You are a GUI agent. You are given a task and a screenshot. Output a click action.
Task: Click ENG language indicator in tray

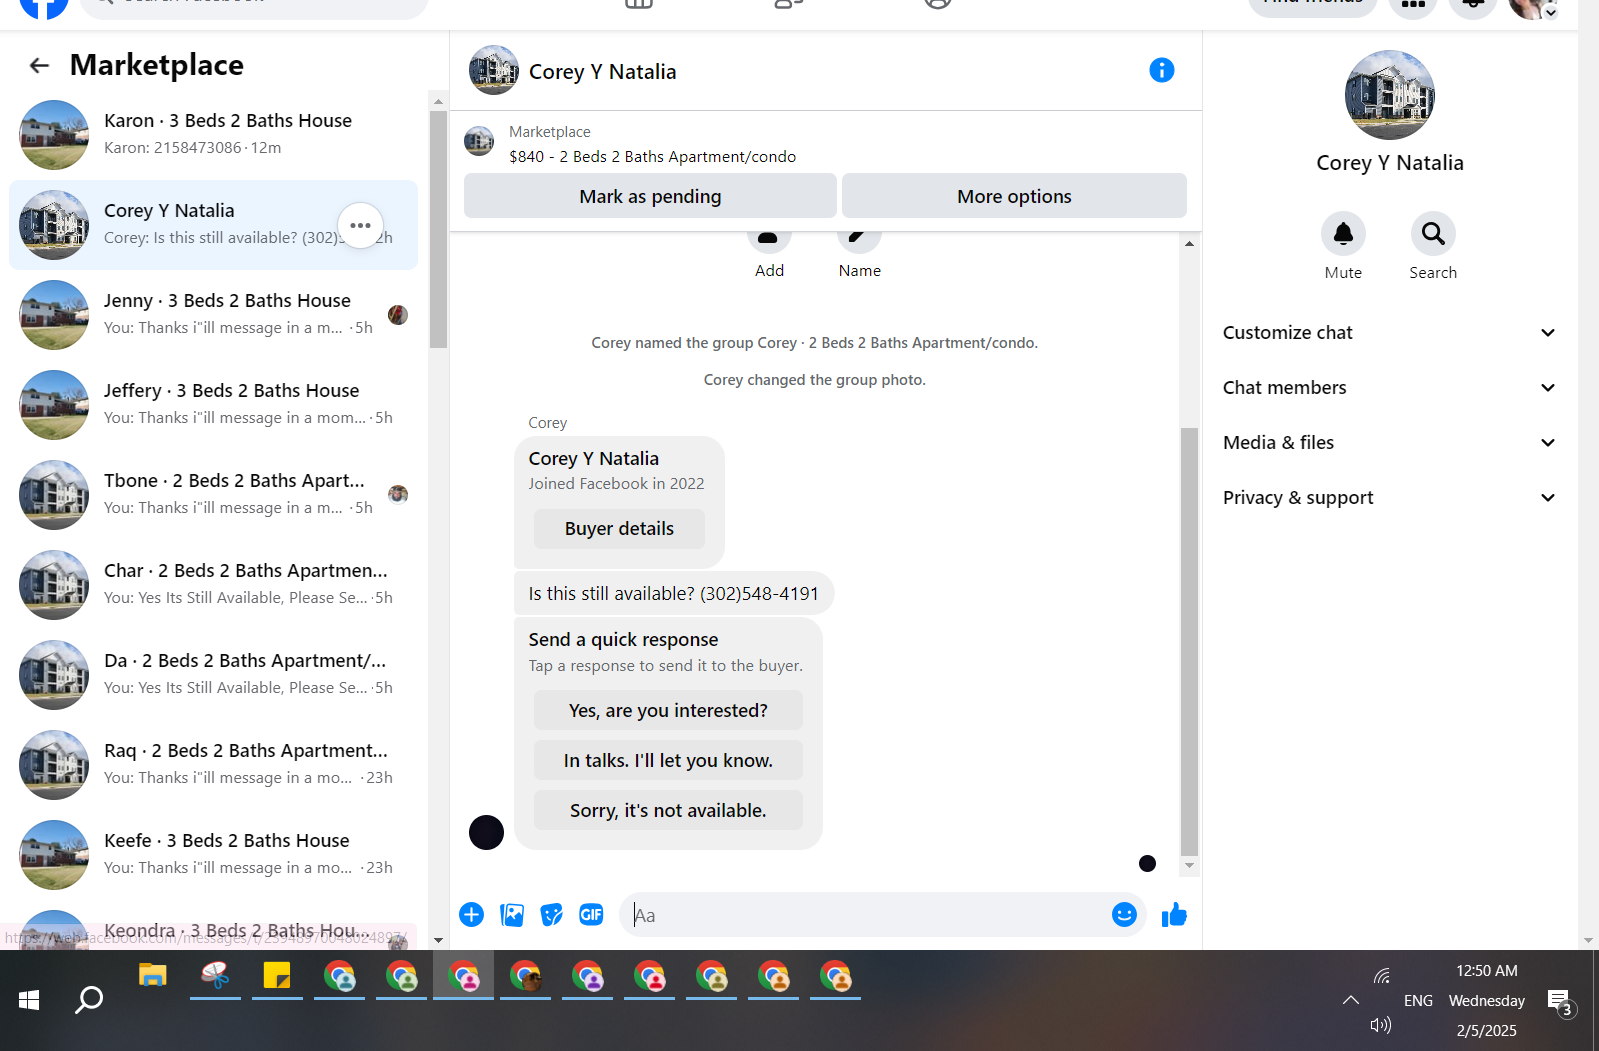coord(1418,1001)
